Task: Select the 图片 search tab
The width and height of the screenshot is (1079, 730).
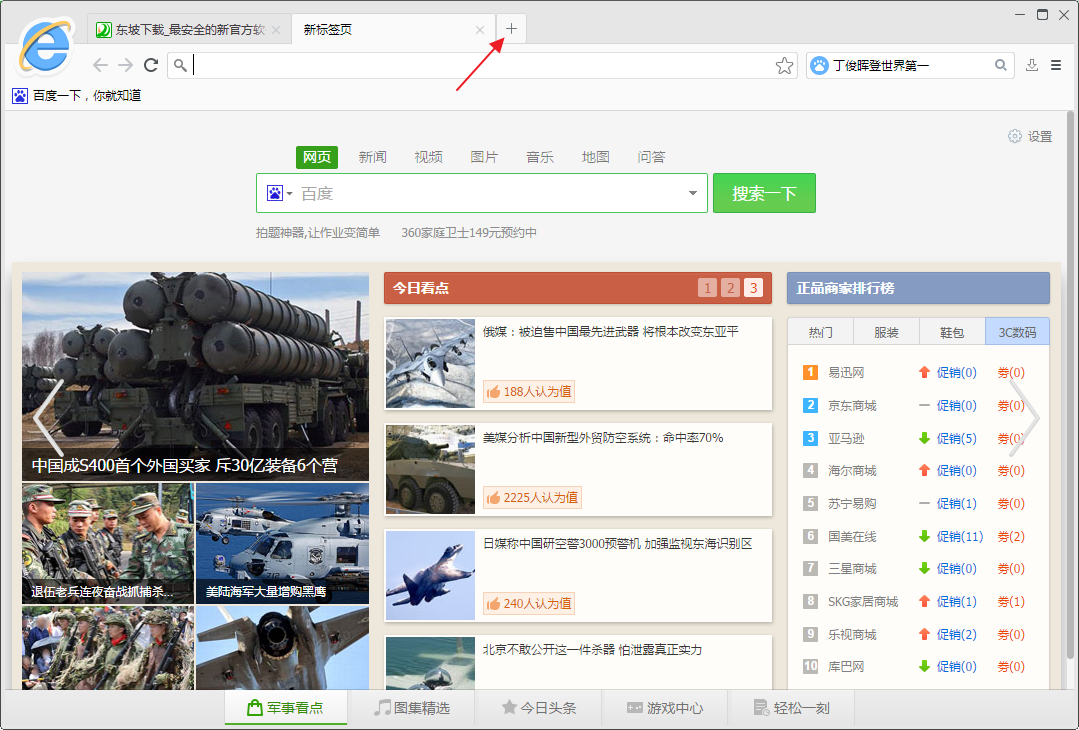Action: pos(484,157)
